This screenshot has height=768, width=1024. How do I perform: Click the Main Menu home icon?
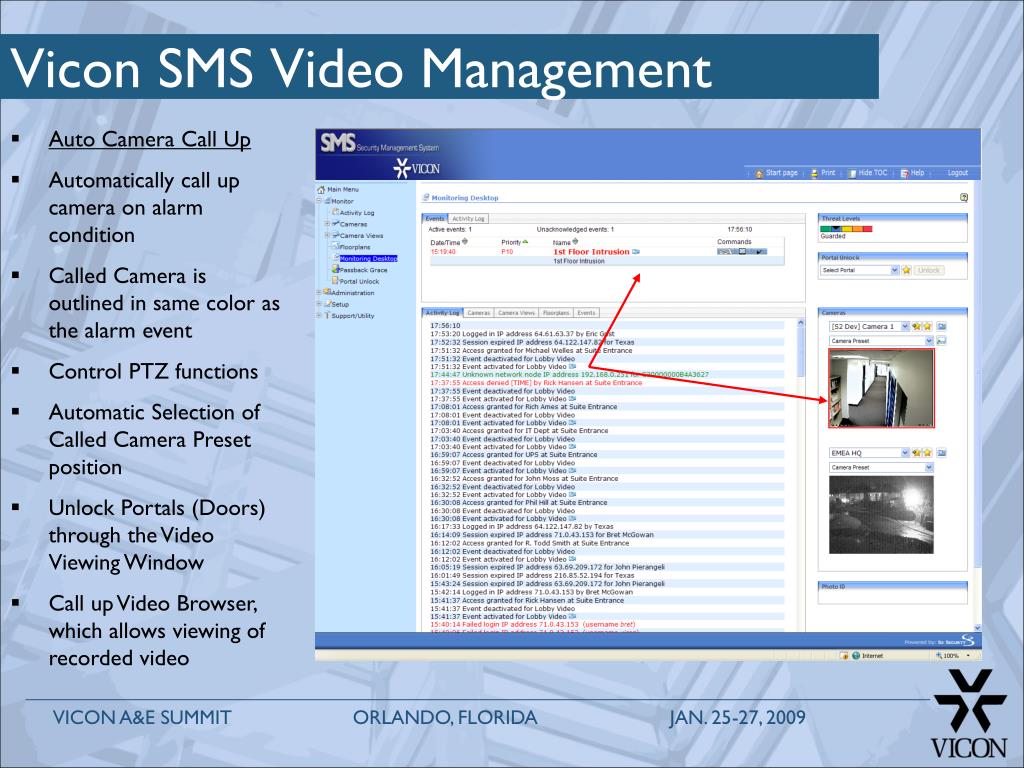pyautogui.click(x=321, y=189)
